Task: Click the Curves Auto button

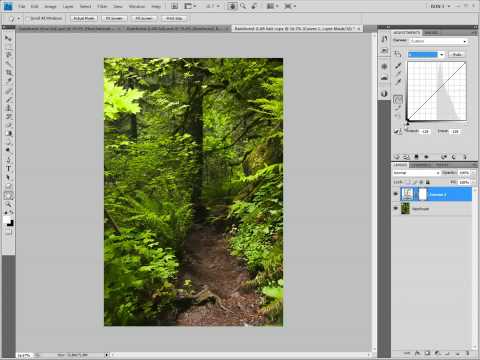Action: (457, 54)
